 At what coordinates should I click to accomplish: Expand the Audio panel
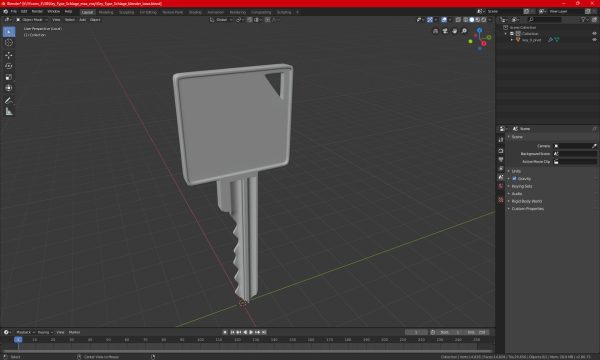click(517, 194)
